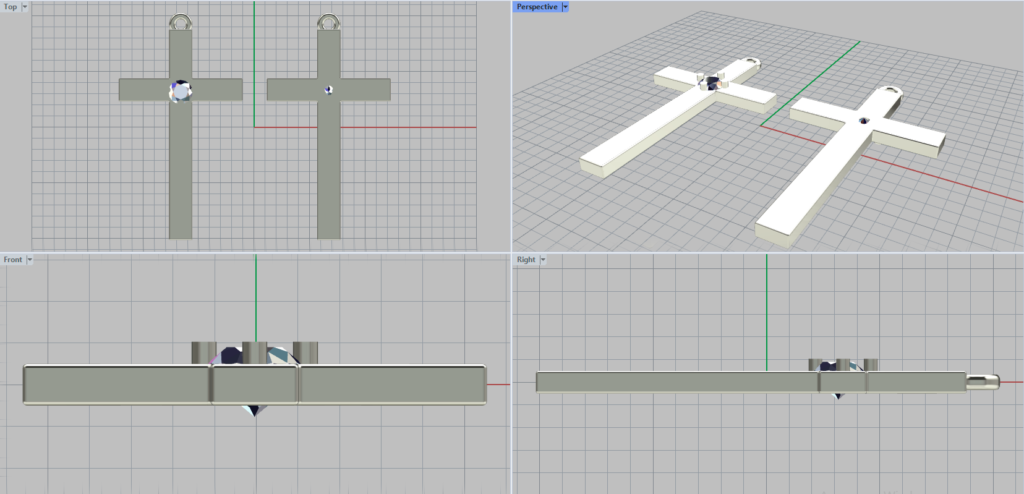Image resolution: width=1024 pixels, height=494 pixels.
Task: Click the Perspective viewport title
Action: coord(536,7)
